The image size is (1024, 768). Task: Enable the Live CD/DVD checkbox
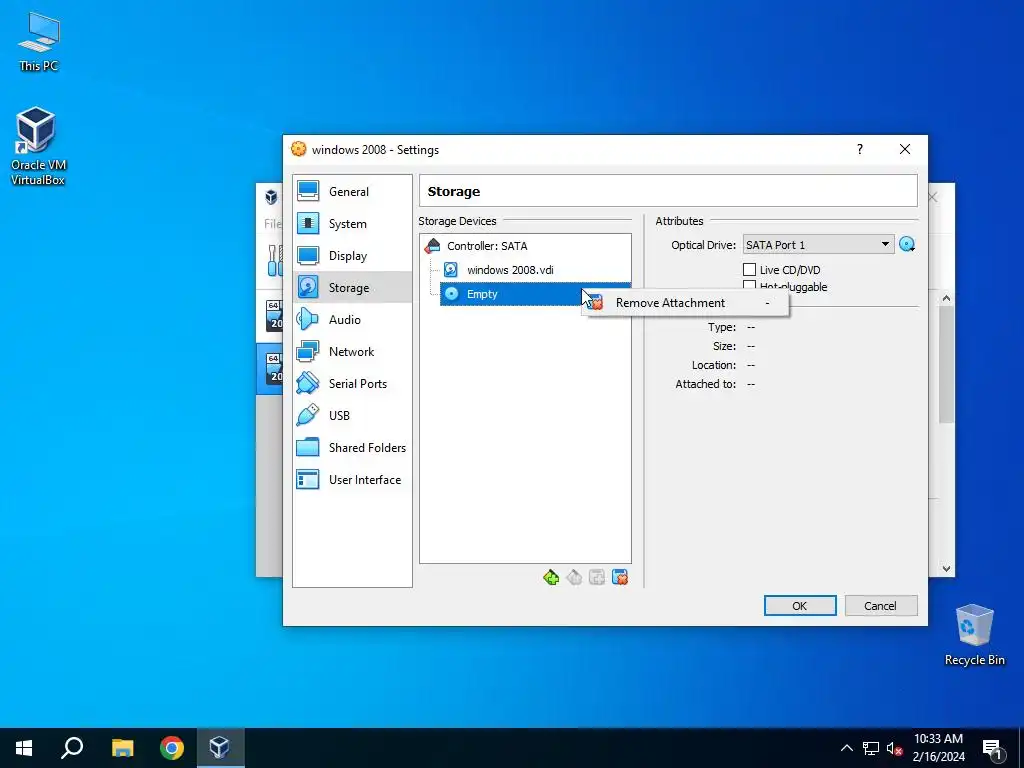pyautogui.click(x=750, y=270)
